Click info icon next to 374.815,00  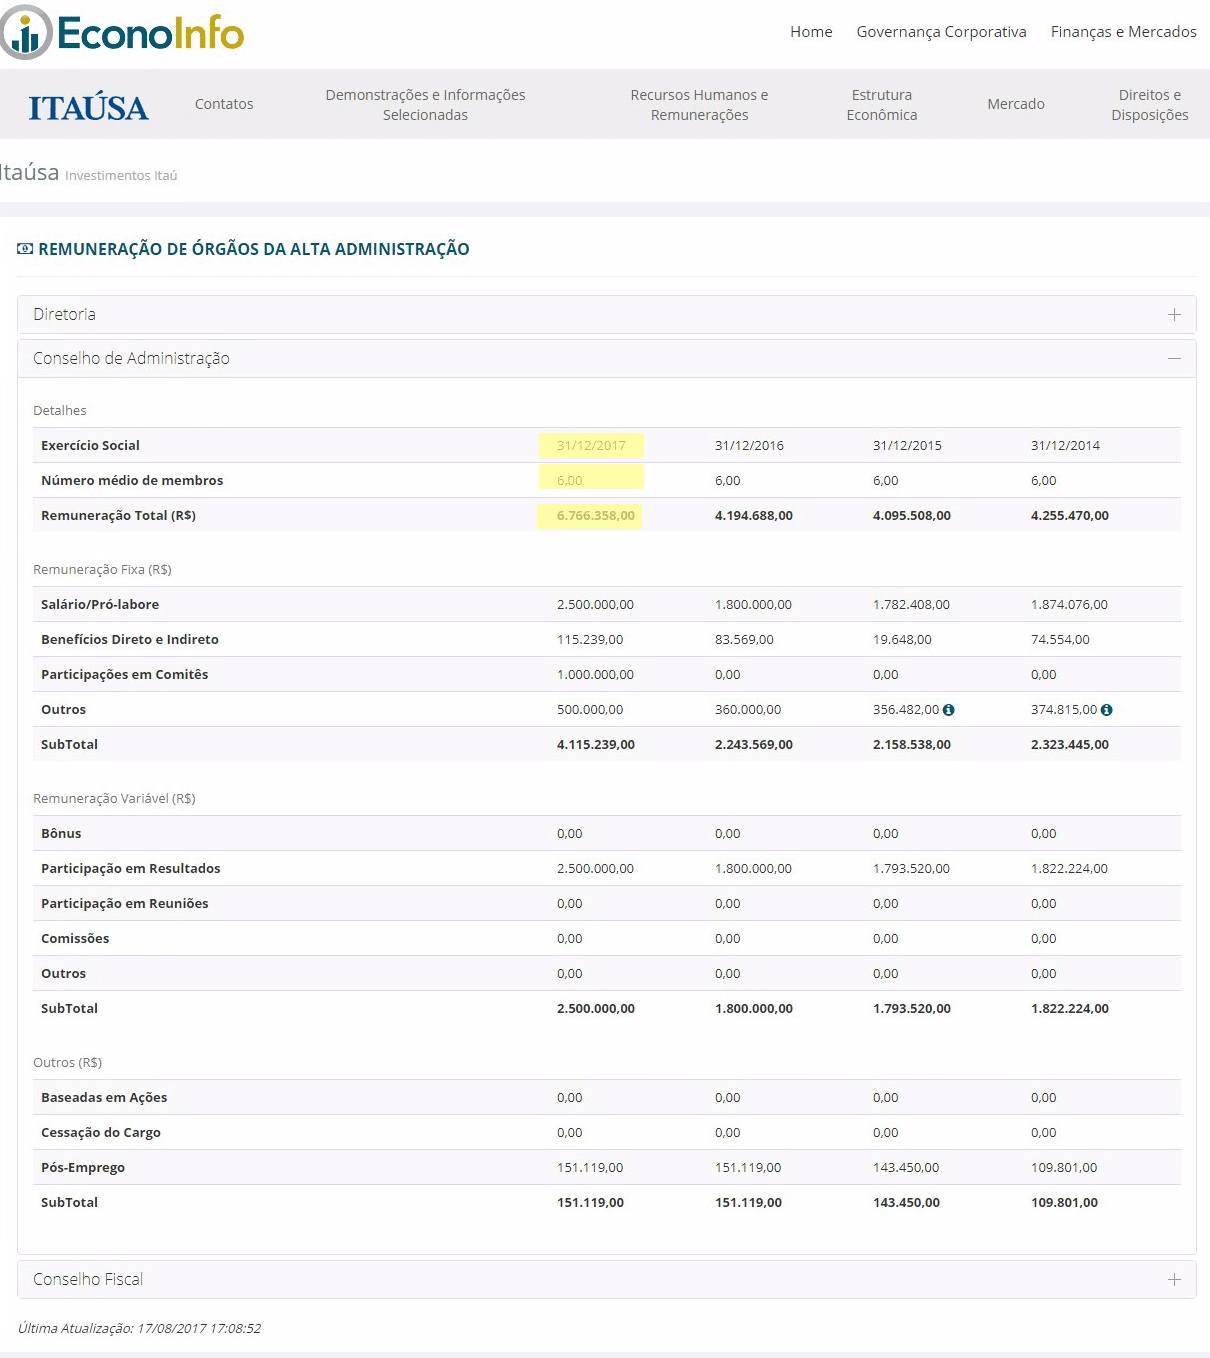pos(1106,710)
